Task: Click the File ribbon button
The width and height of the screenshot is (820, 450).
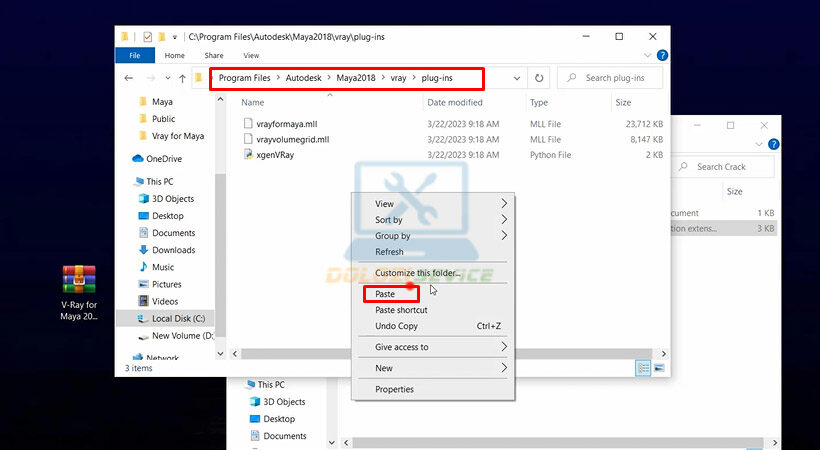Action: click(132, 56)
